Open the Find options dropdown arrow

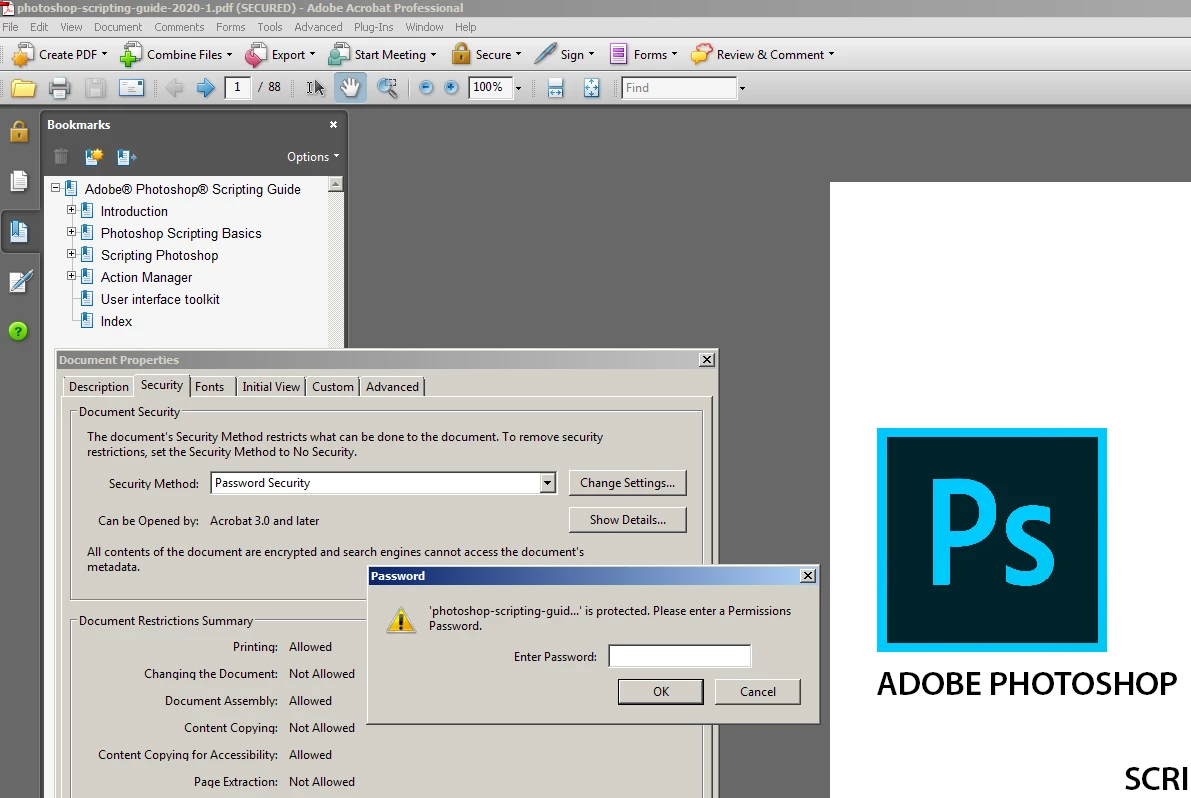click(742, 88)
